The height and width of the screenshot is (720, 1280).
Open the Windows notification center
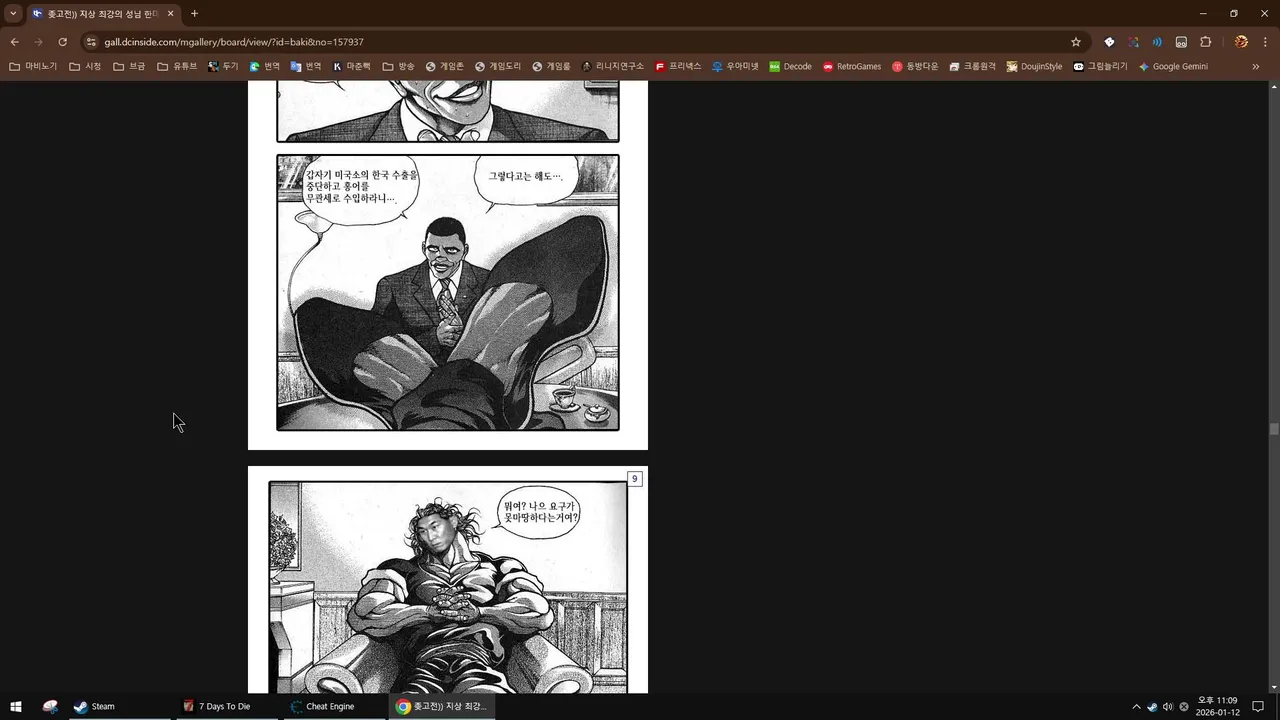[x=1259, y=707]
